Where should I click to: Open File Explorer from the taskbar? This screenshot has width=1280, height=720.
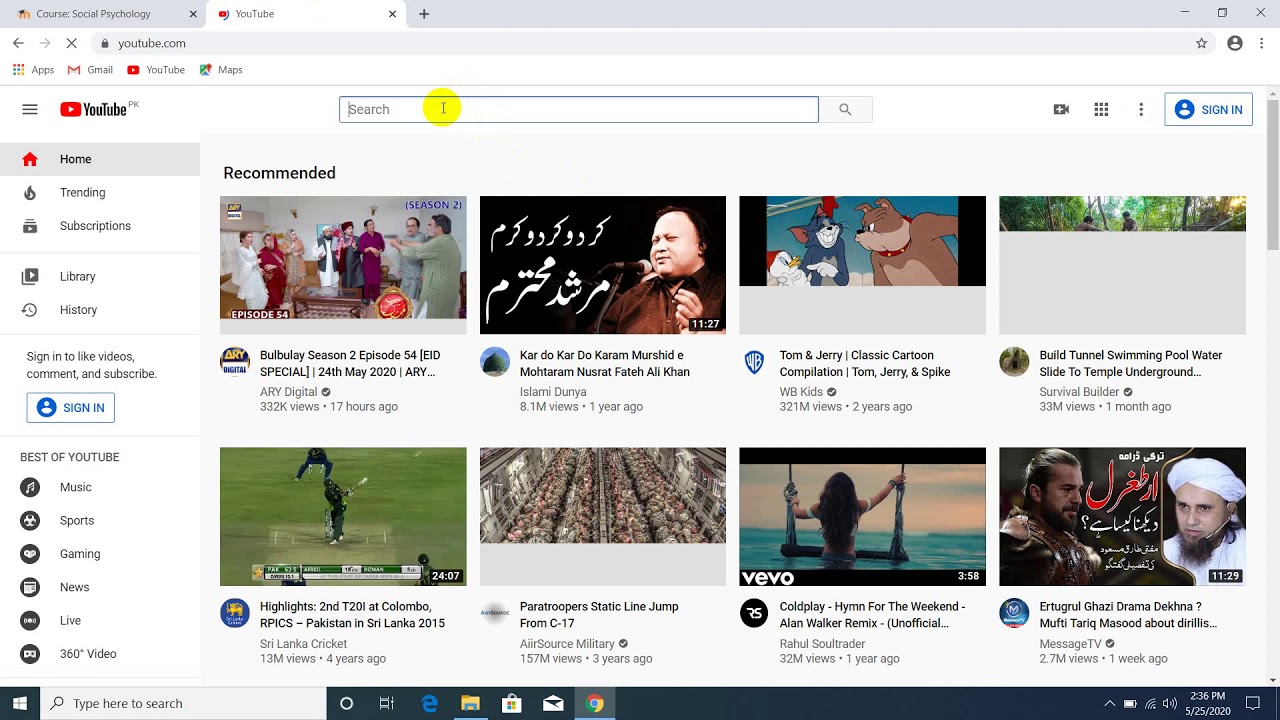coord(470,703)
